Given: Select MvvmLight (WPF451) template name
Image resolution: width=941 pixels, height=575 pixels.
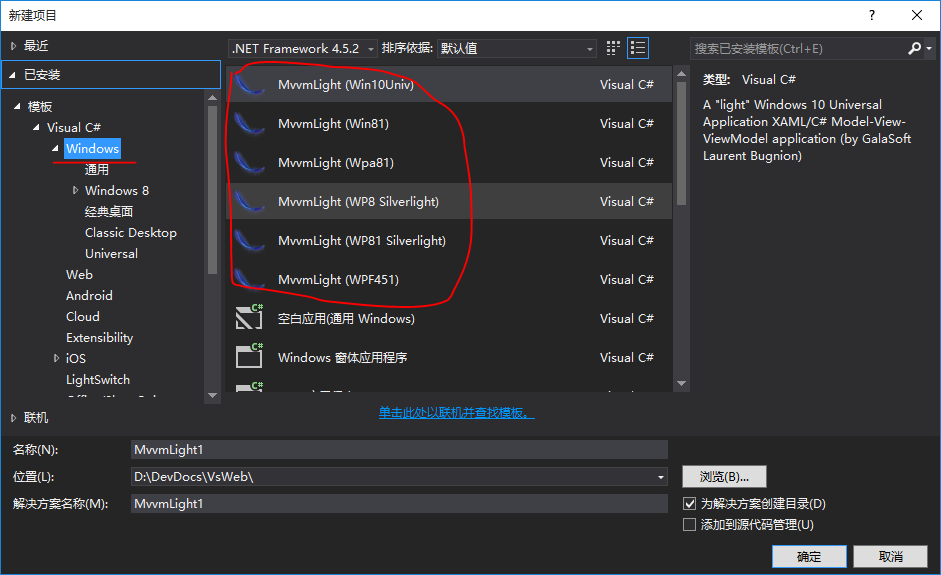Looking at the screenshot, I should coord(338,280).
